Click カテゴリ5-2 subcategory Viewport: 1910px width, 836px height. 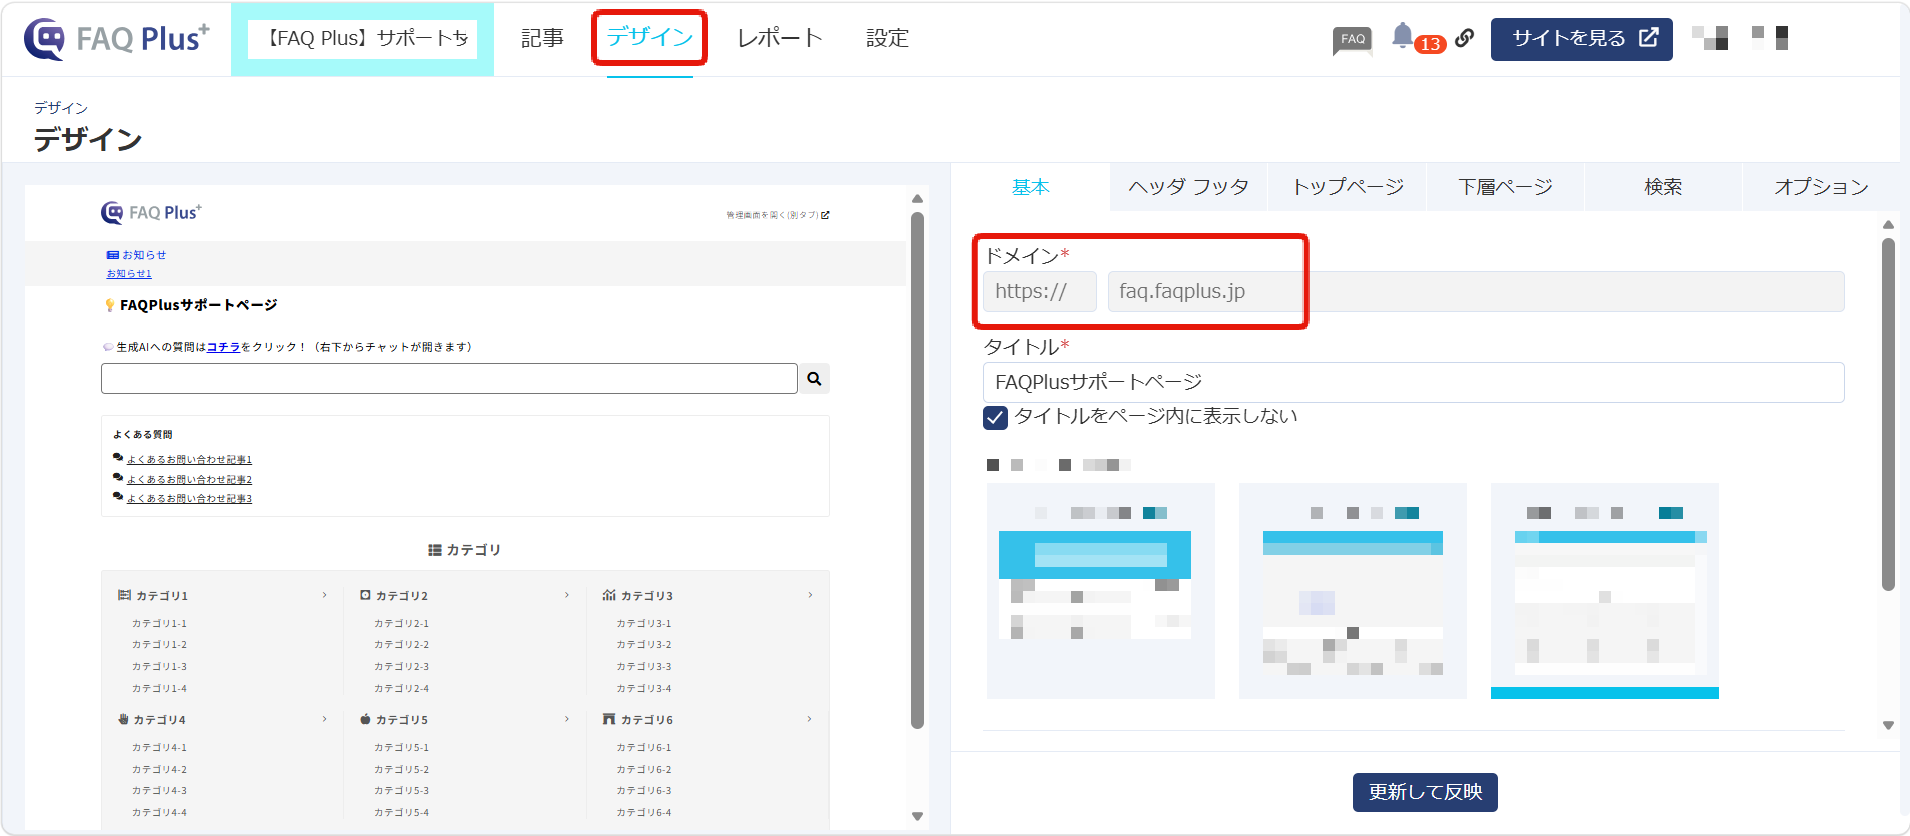401,769
